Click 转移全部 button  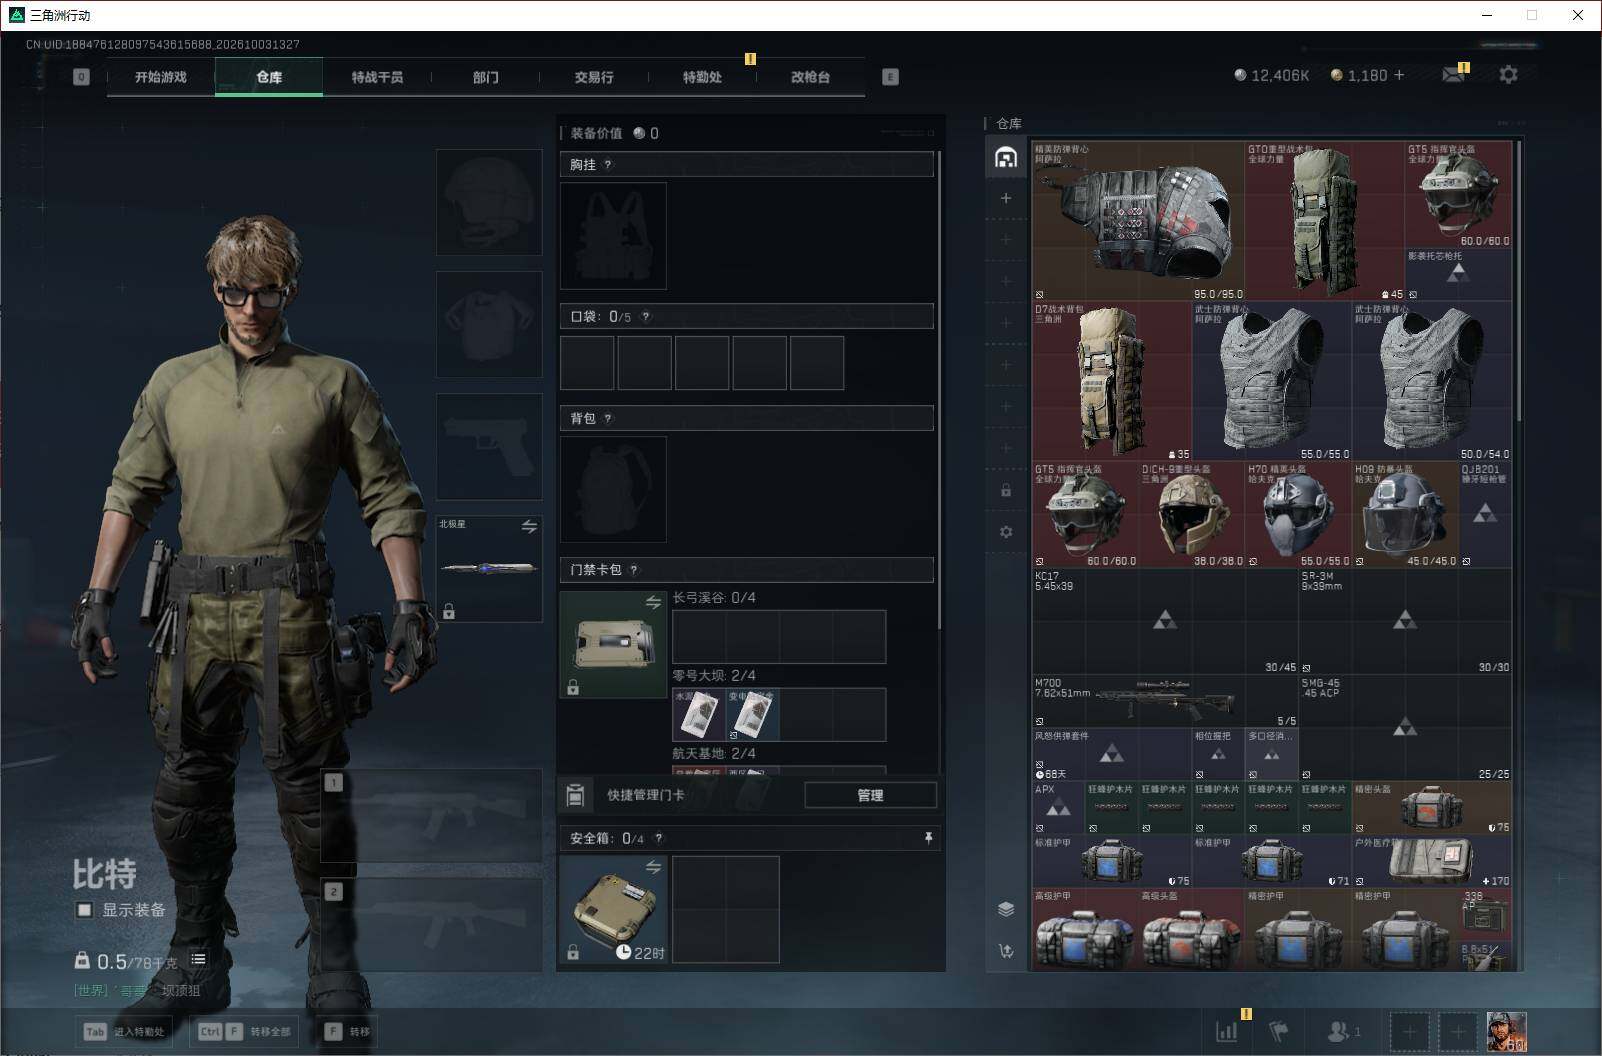(x=245, y=1031)
